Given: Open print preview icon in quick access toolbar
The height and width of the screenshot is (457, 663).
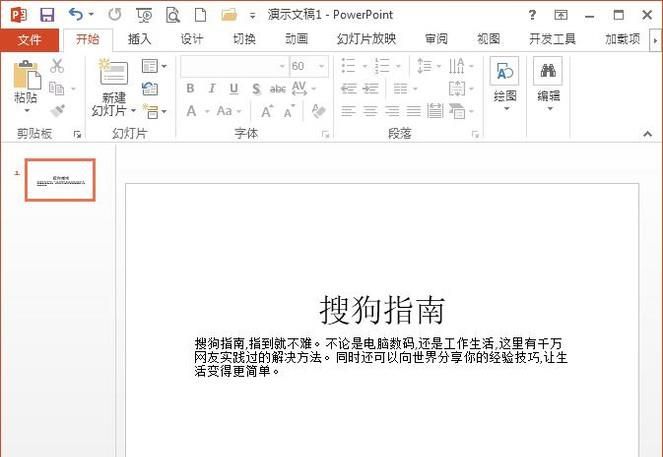Looking at the screenshot, I should click(173, 15).
